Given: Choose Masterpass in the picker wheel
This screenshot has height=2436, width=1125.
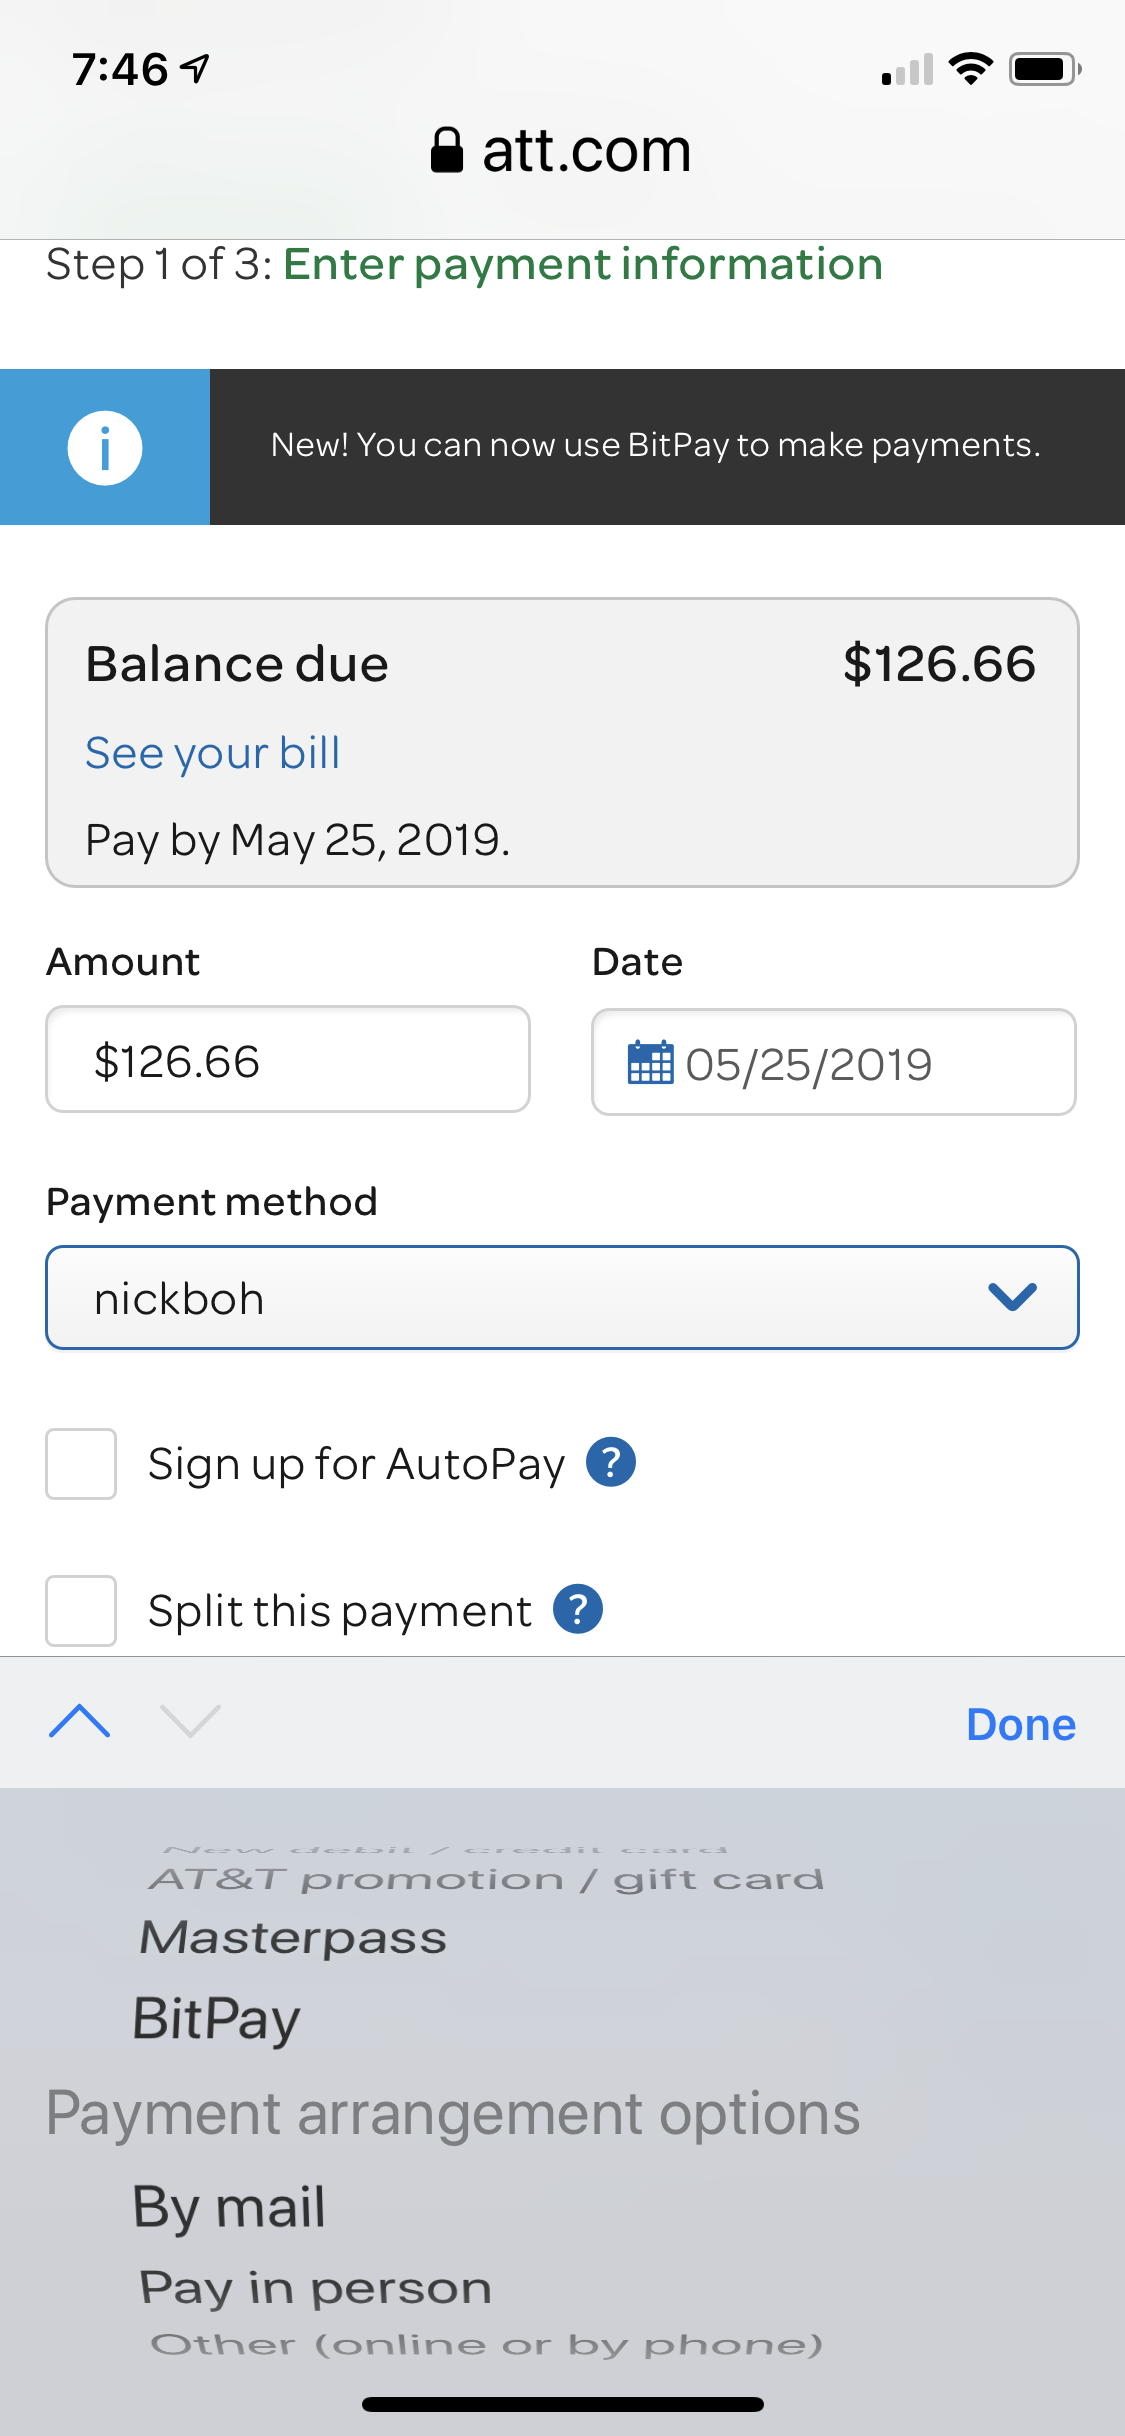Looking at the screenshot, I should pos(293,1938).
